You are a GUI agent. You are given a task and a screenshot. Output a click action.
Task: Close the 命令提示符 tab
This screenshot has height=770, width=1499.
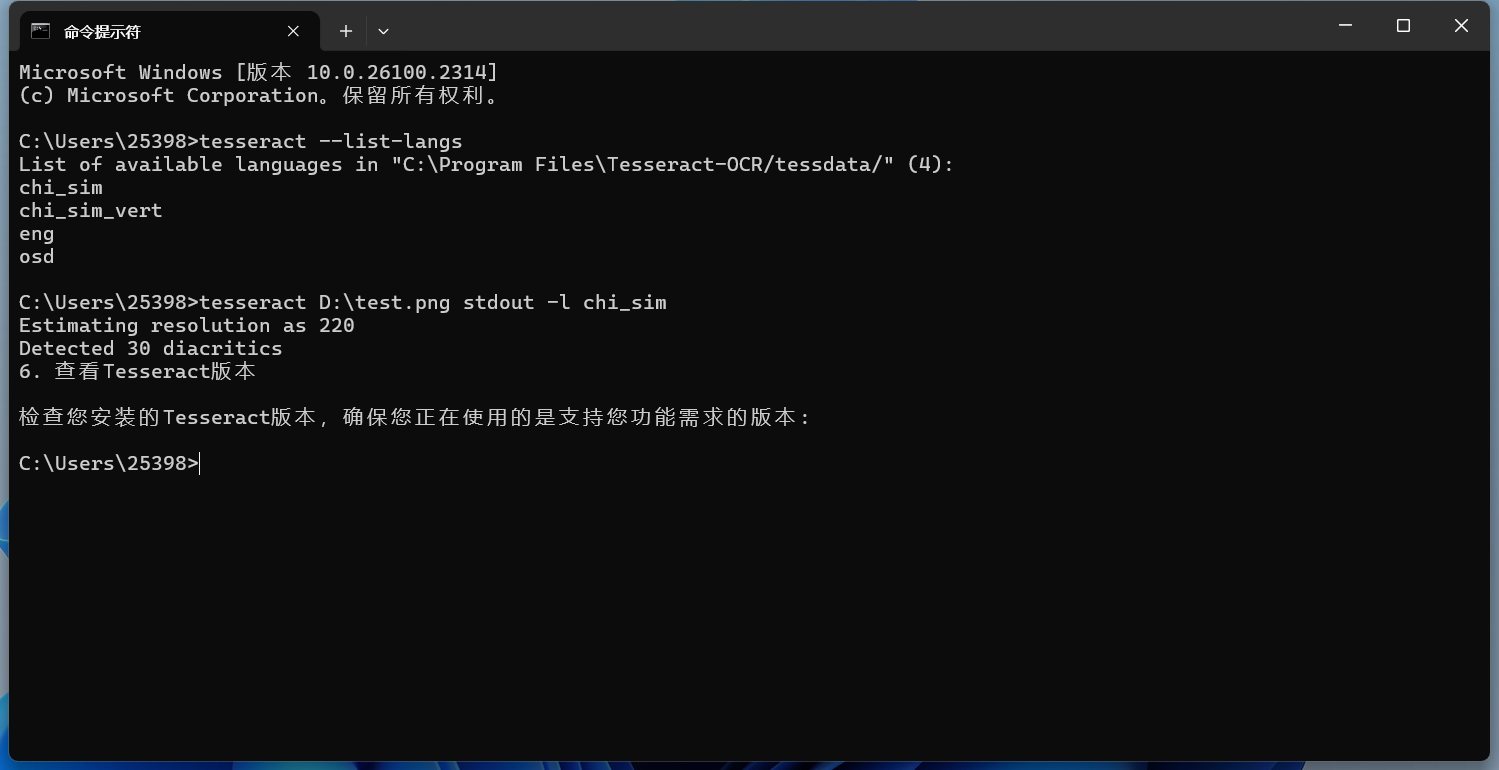pyautogui.click(x=293, y=31)
